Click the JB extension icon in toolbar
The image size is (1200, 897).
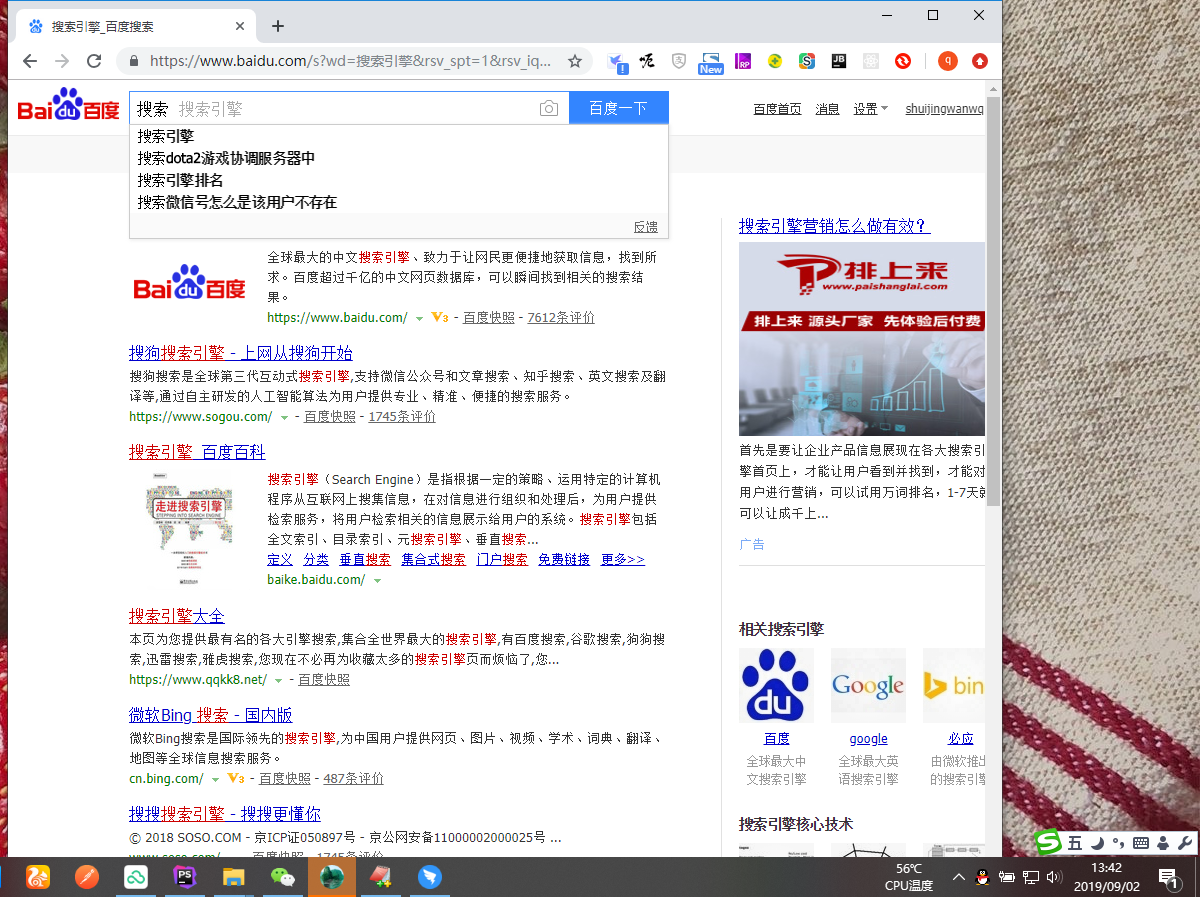[x=838, y=61]
